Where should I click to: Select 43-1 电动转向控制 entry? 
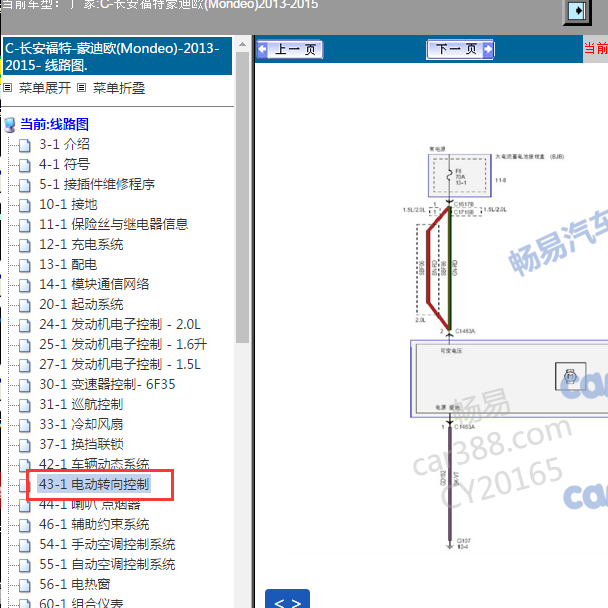[x=94, y=484]
